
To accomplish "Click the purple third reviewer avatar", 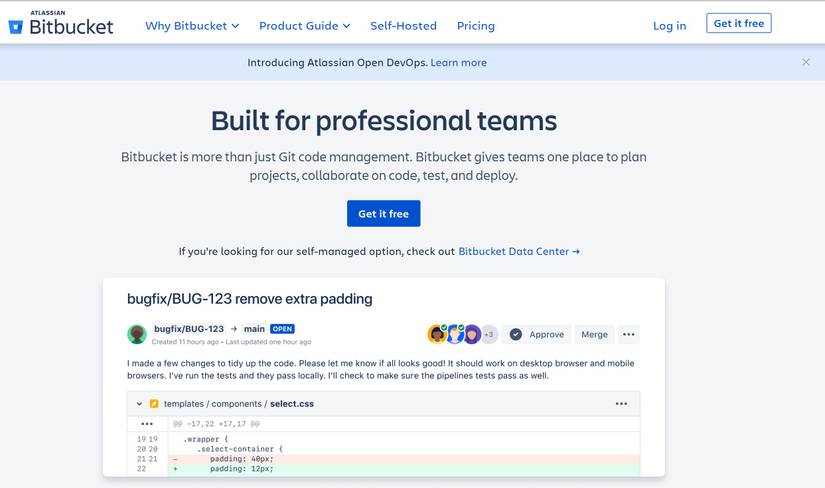I will (472, 334).
